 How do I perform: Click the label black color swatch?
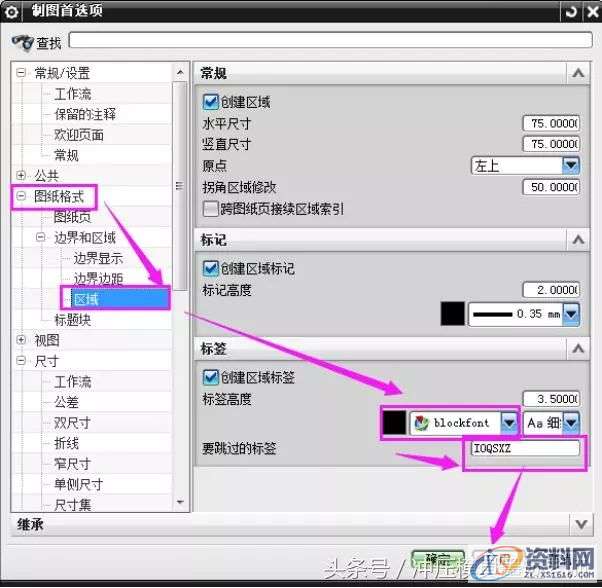coord(394,423)
